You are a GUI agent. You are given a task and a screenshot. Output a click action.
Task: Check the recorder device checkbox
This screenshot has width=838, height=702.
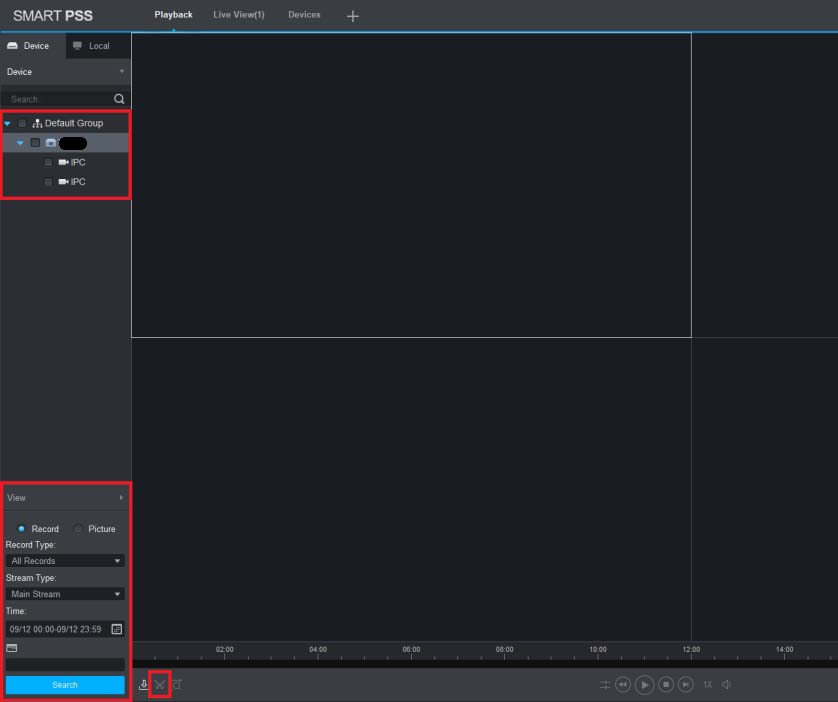(x=35, y=143)
